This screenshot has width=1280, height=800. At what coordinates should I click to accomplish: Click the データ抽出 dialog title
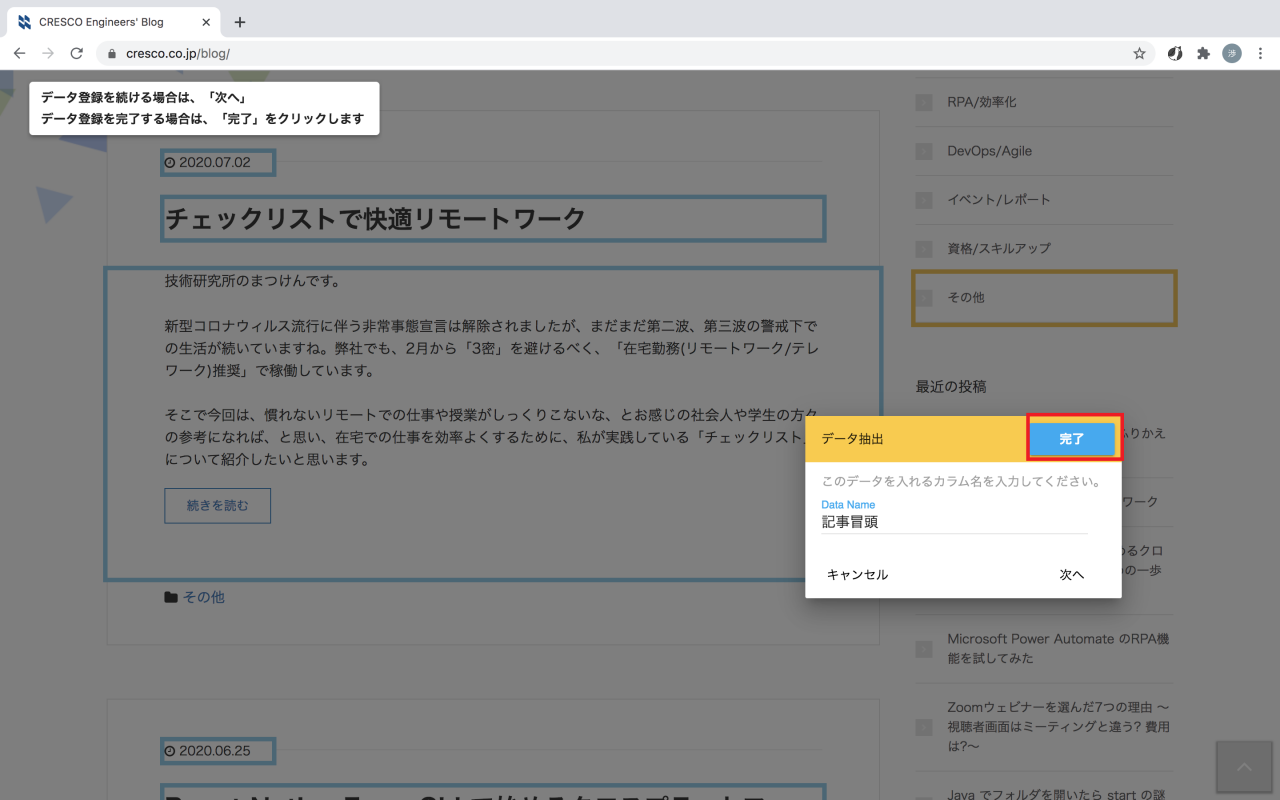tap(852, 439)
